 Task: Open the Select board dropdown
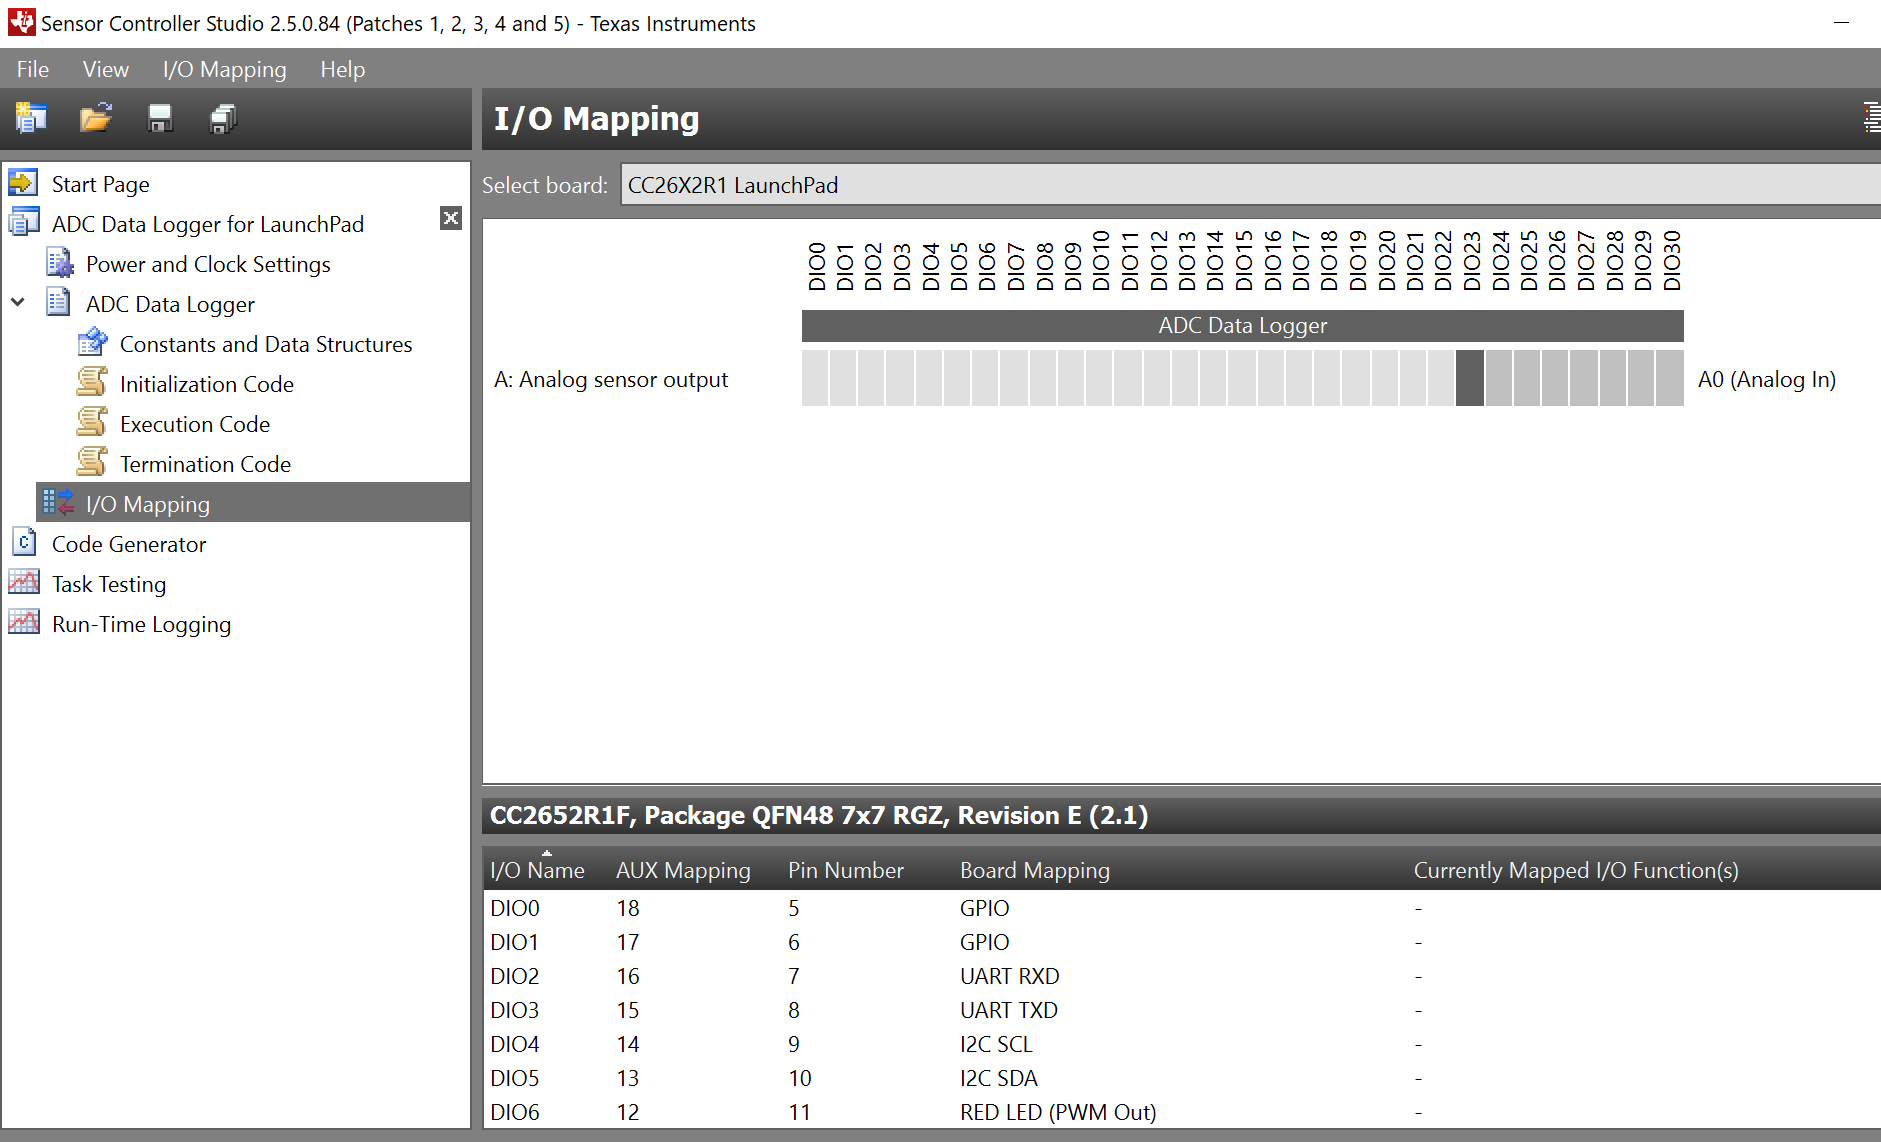(x=1250, y=185)
